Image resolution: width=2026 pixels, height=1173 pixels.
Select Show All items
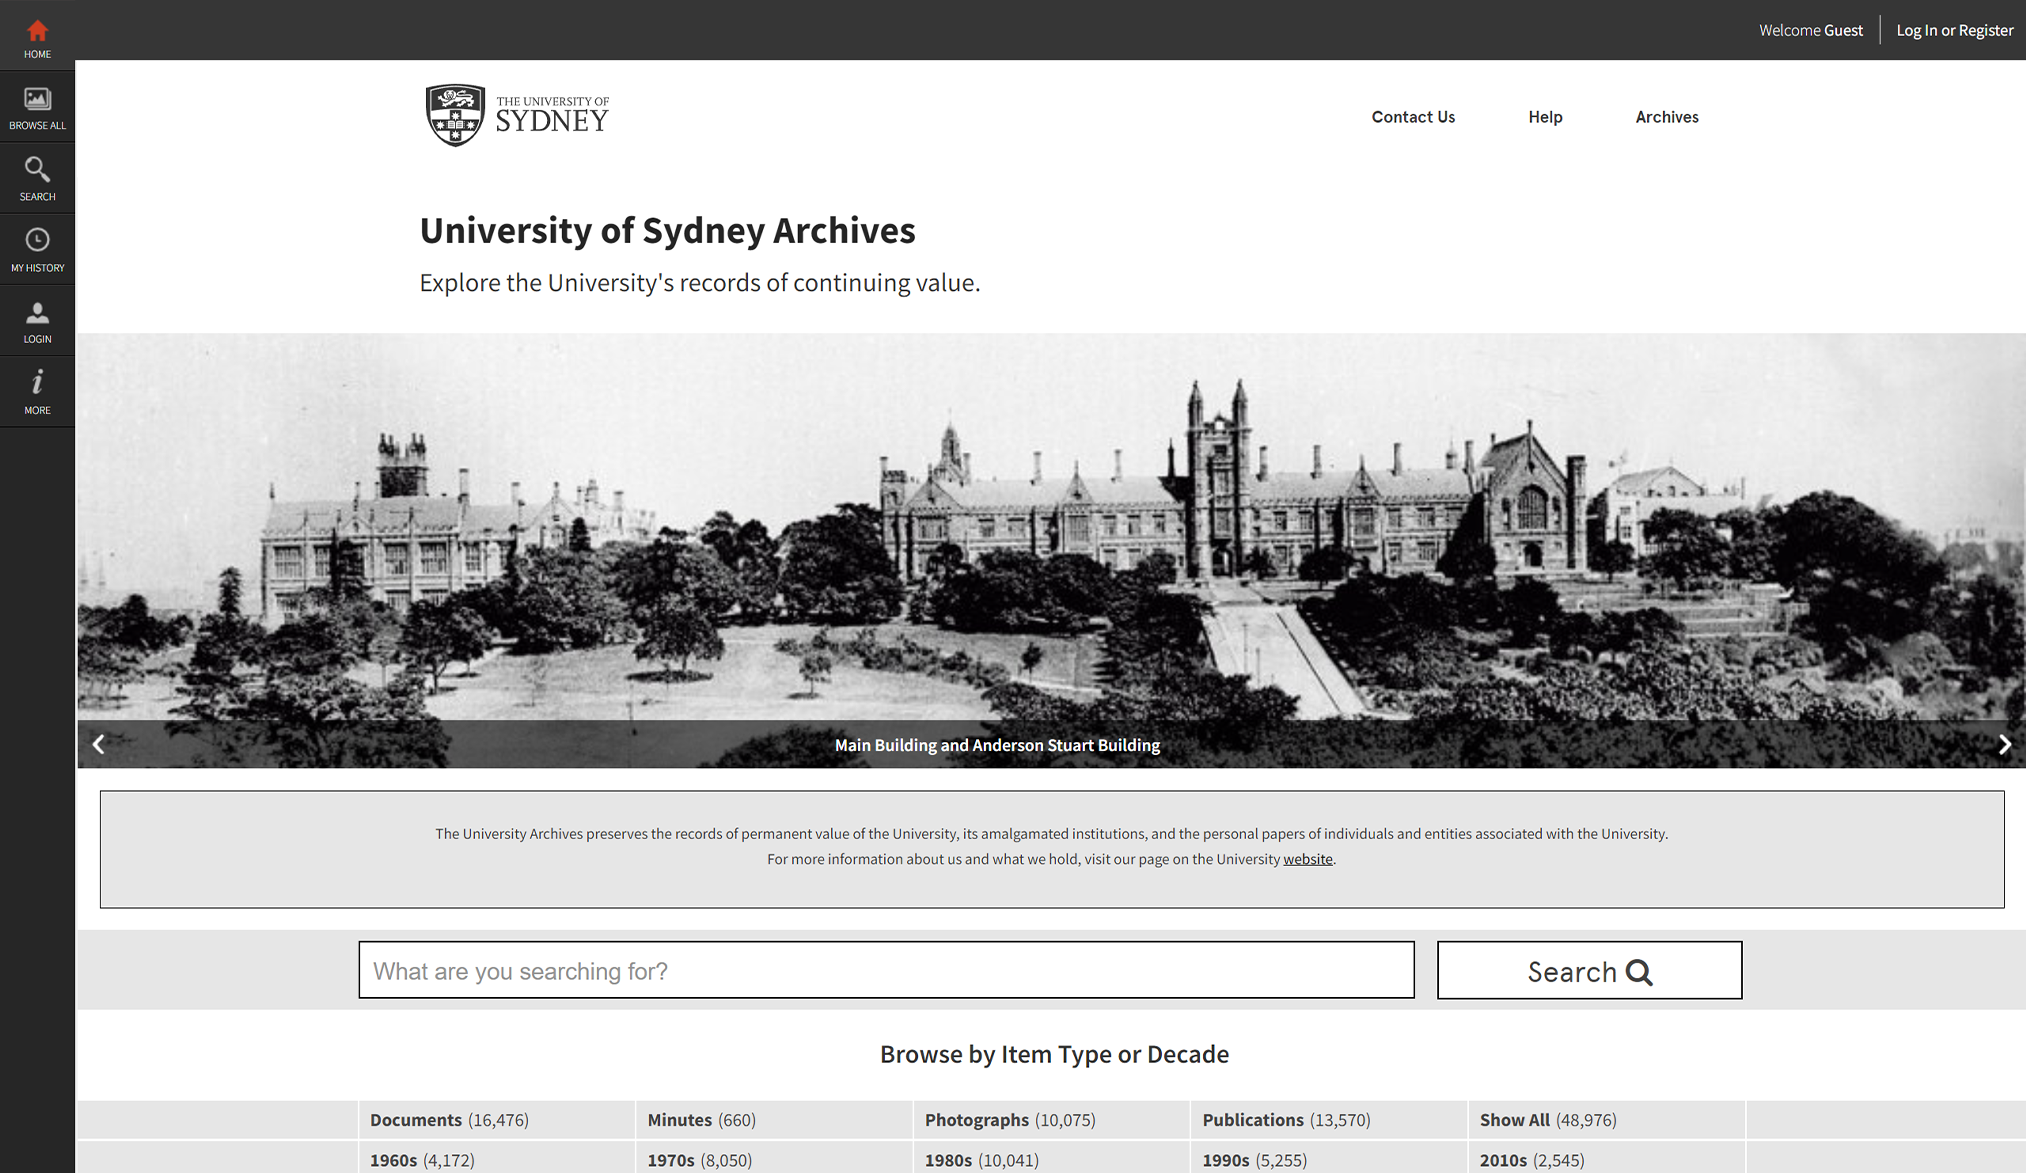(1548, 1120)
